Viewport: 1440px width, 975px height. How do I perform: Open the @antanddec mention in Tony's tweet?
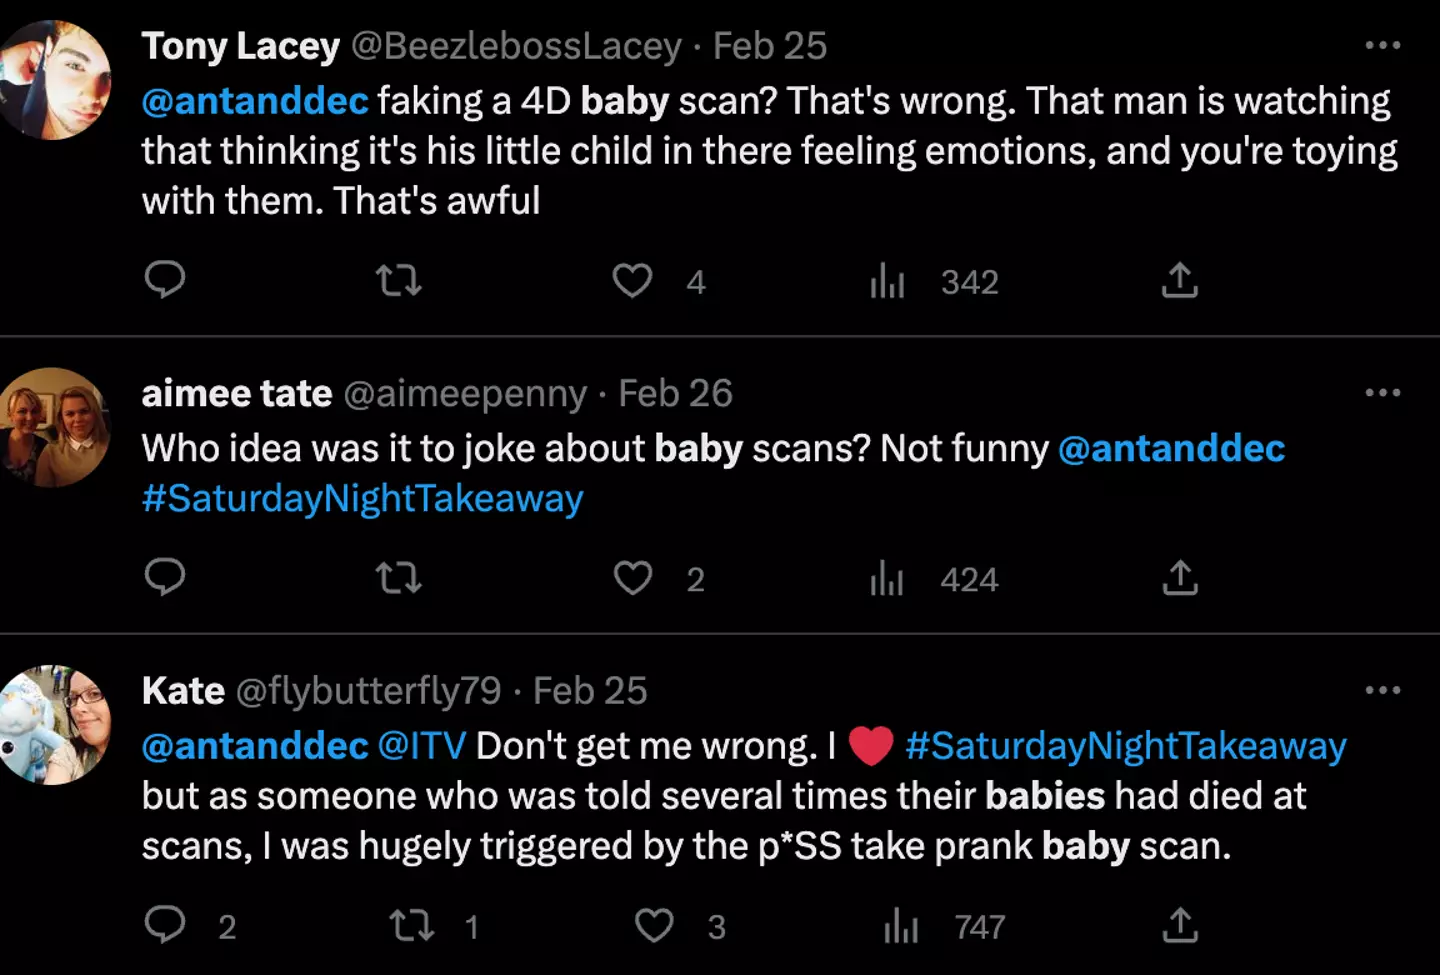click(254, 100)
